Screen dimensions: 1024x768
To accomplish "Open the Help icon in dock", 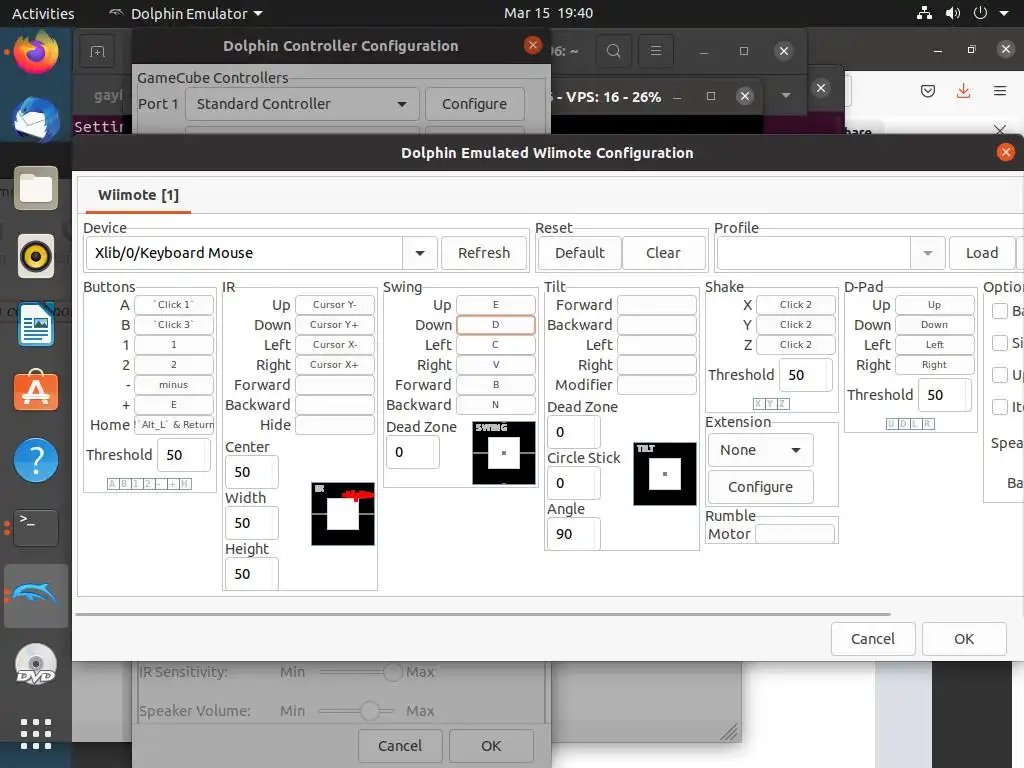I will pos(36,460).
